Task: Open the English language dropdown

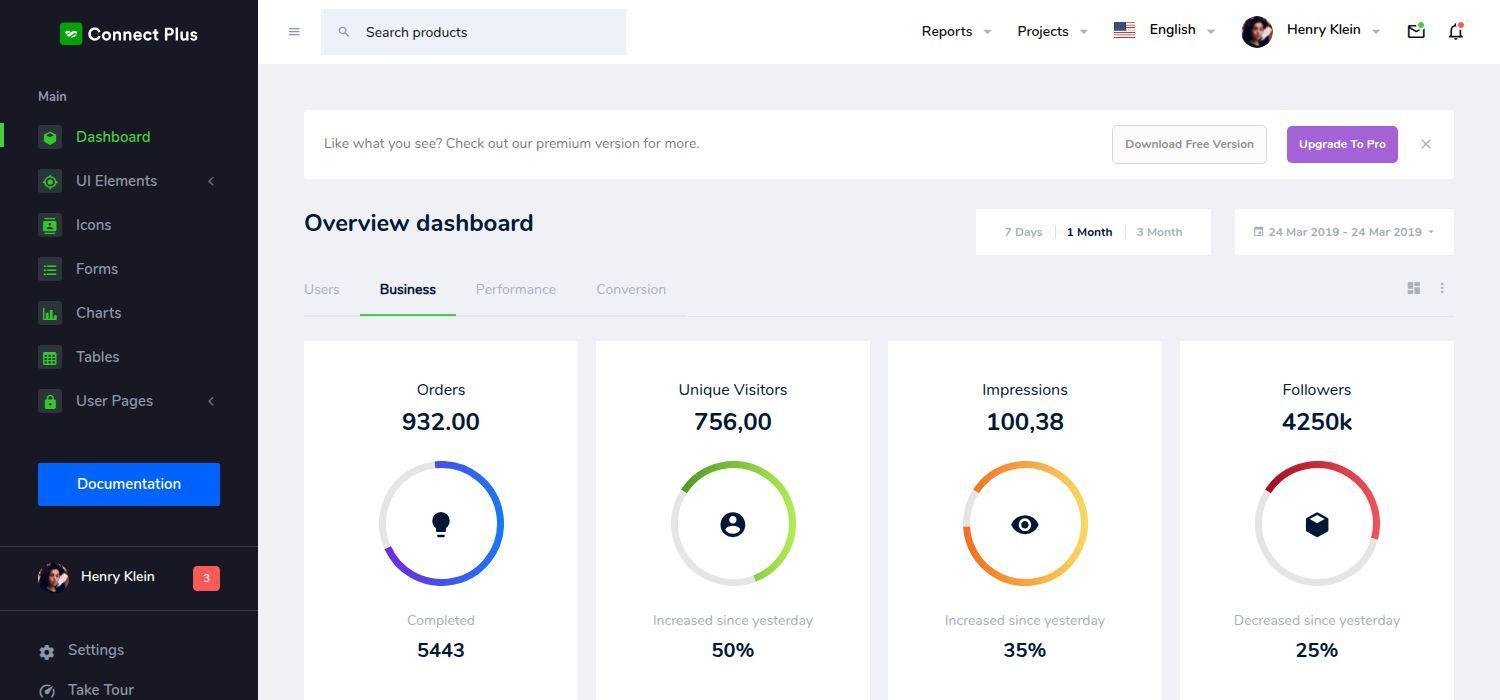Action: point(1164,30)
